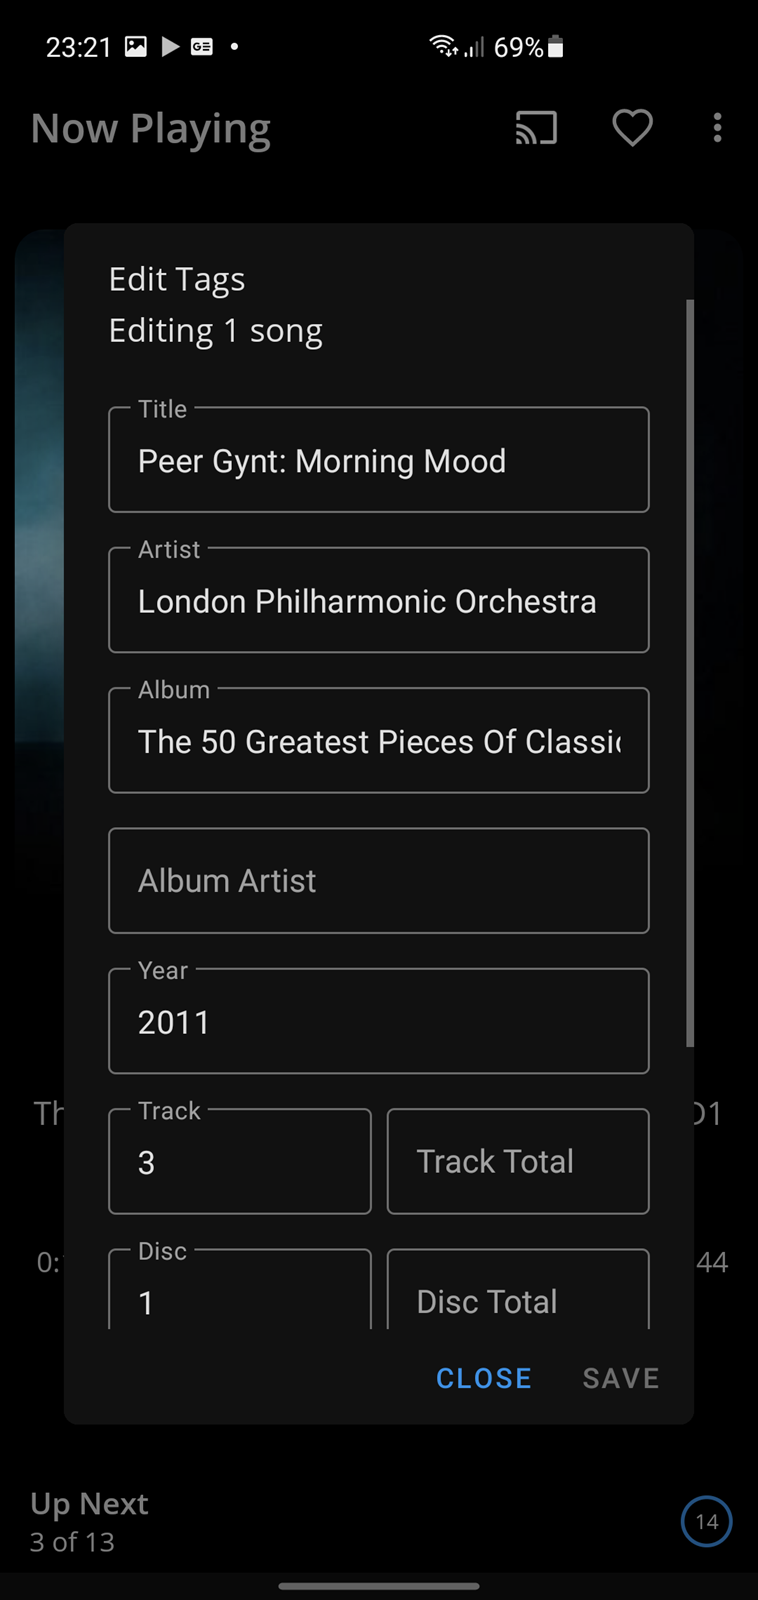The image size is (758, 1600).
Task: Focus the Track Total field
Action: click(518, 1161)
